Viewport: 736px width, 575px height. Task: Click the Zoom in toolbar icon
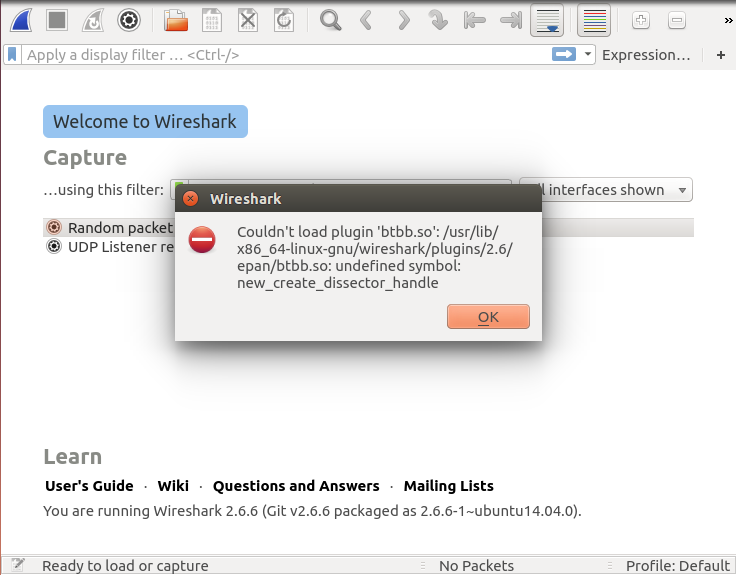click(x=641, y=19)
